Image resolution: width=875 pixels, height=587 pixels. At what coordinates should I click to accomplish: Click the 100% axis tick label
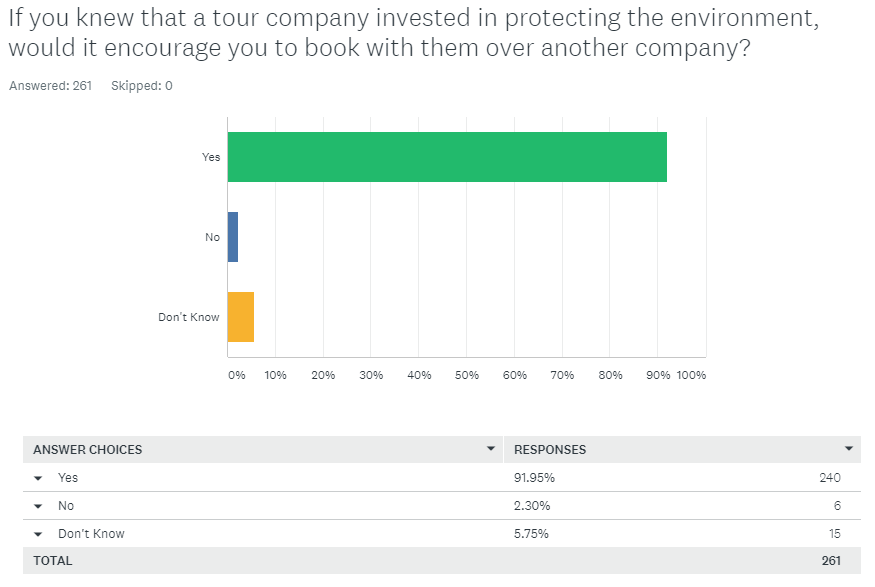tap(689, 374)
